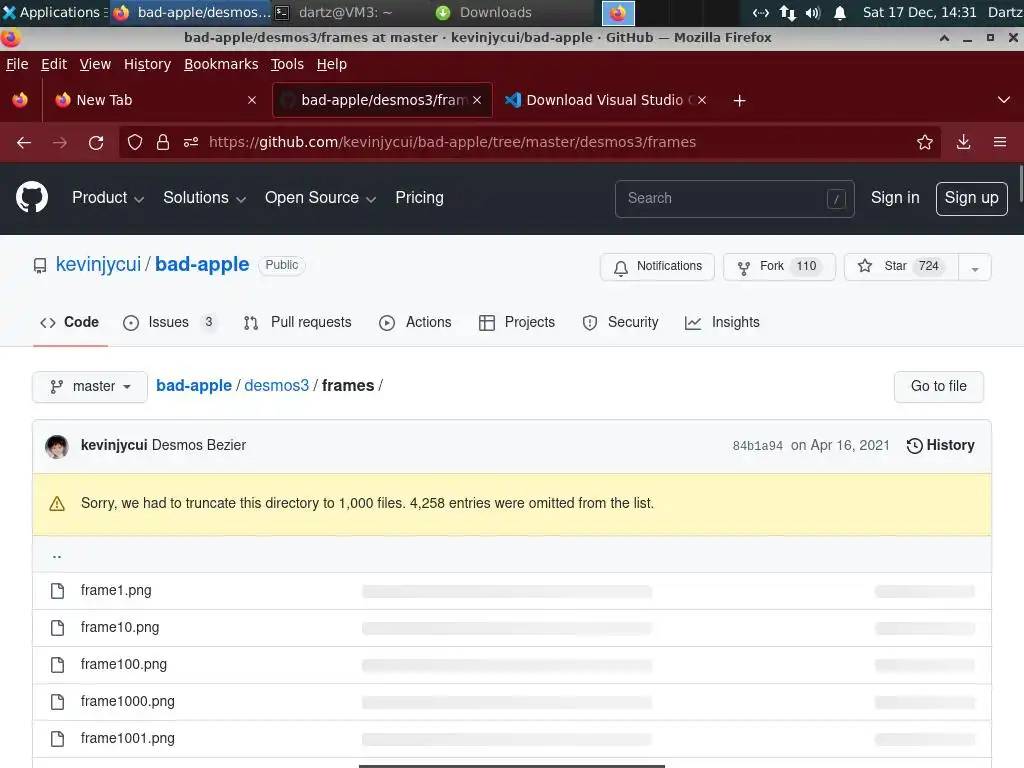Go up via the parent directory dots
The width and height of the screenshot is (1024, 768).
(57, 556)
